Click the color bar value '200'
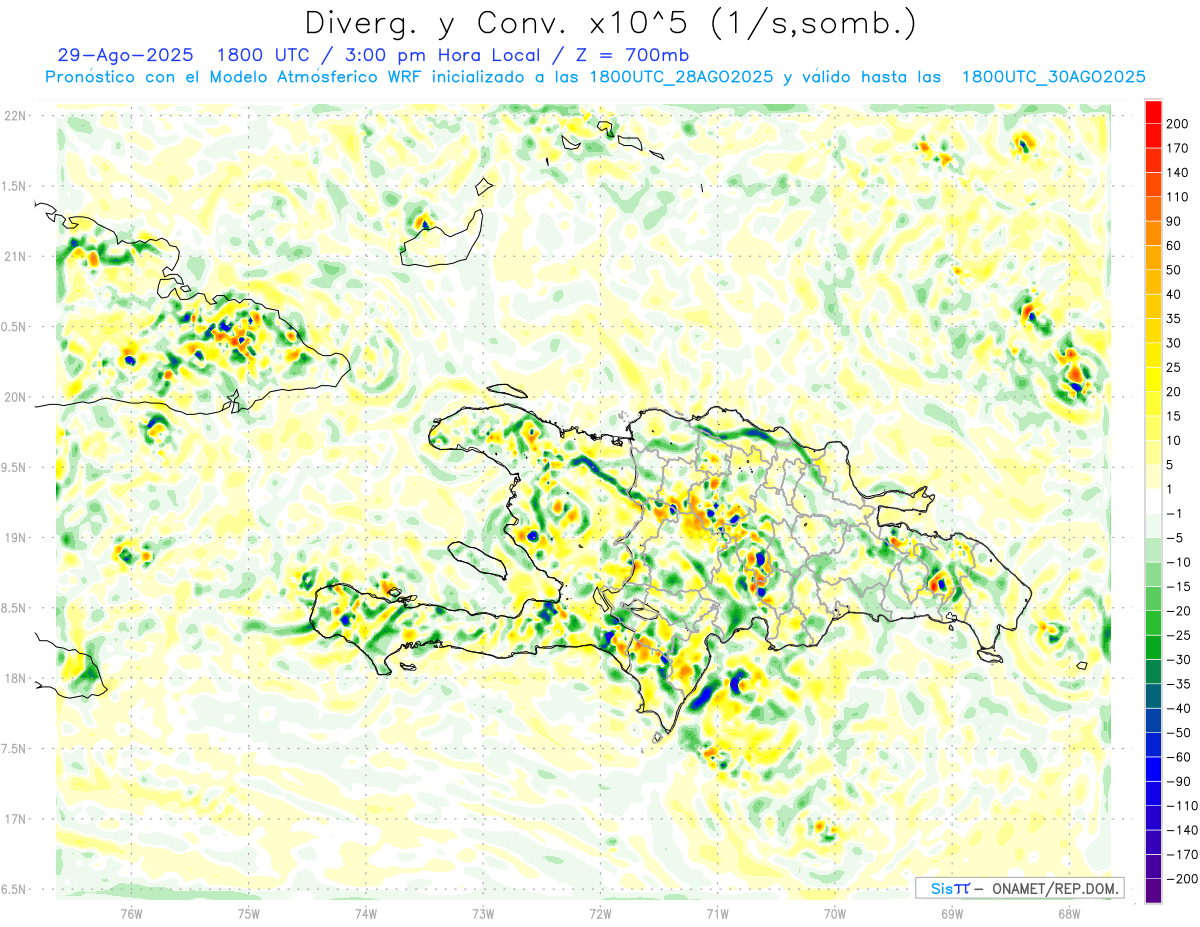The width and height of the screenshot is (1200, 927). [x=1178, y=124]
